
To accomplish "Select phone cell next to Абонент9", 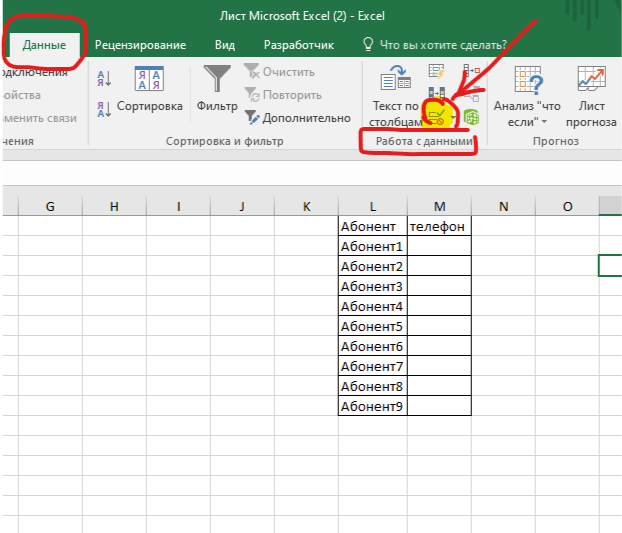I will (440, 406).
